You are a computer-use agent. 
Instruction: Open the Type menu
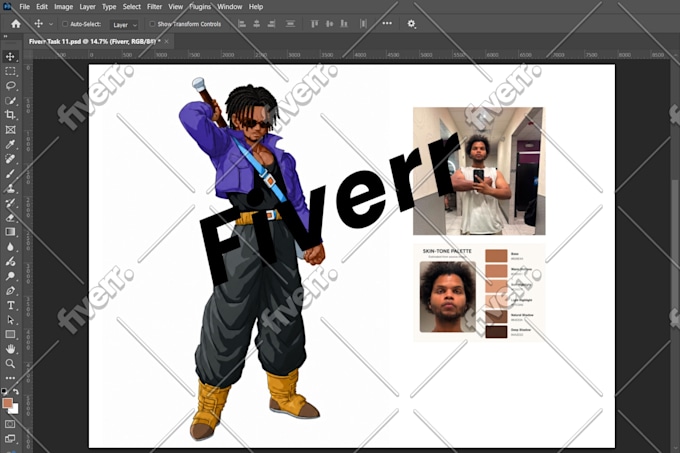pyautogui.click(x=109, y=7)
